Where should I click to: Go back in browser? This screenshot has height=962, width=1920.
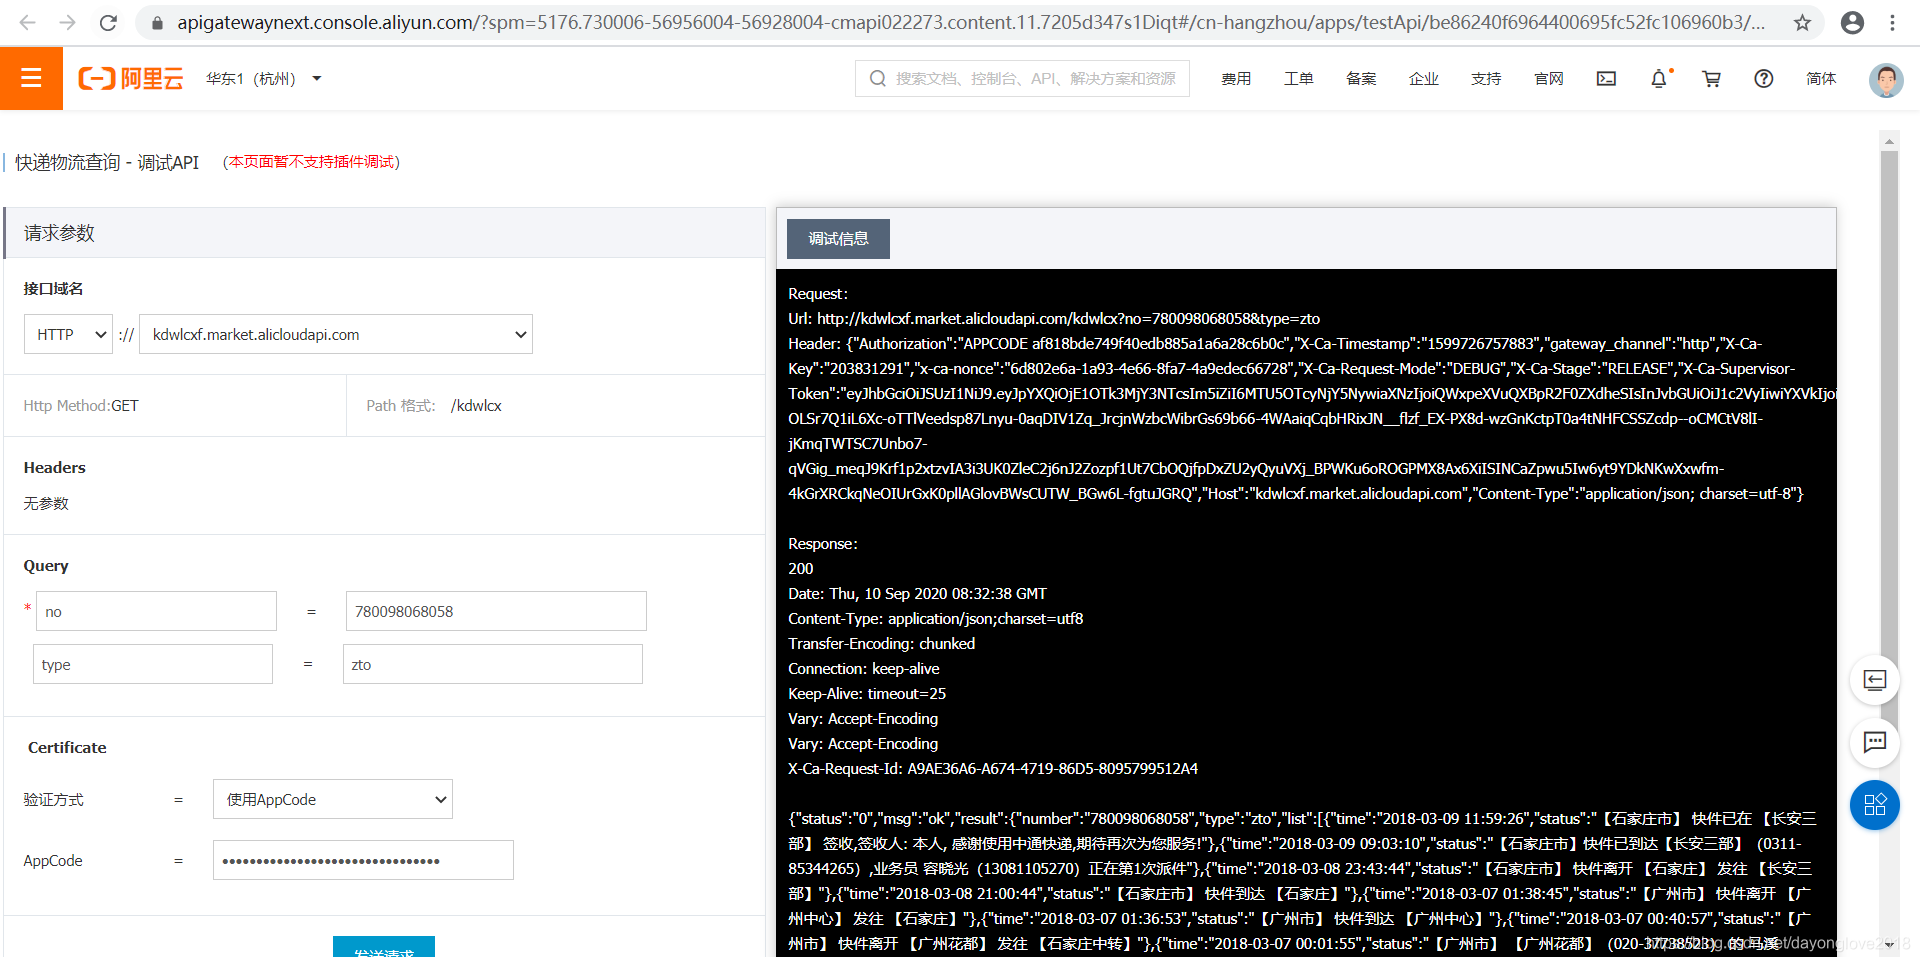(x=27, y=22)
